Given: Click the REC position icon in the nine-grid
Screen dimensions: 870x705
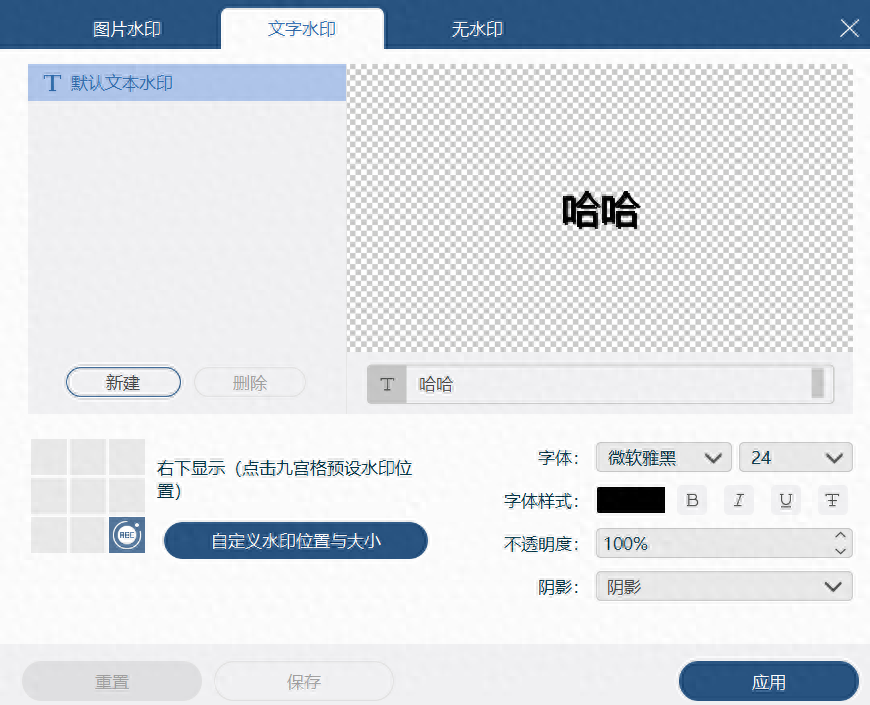Looking at the screenshot, I should click(127, 536).
